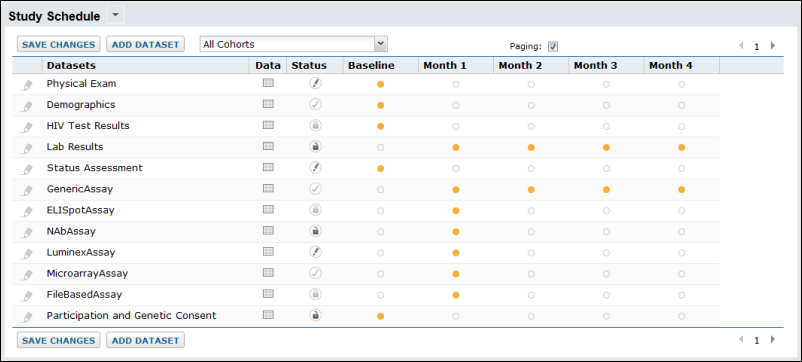The image size is (802, 362).
Task: Open the data grid icon for Demographics
Action: 268,104
